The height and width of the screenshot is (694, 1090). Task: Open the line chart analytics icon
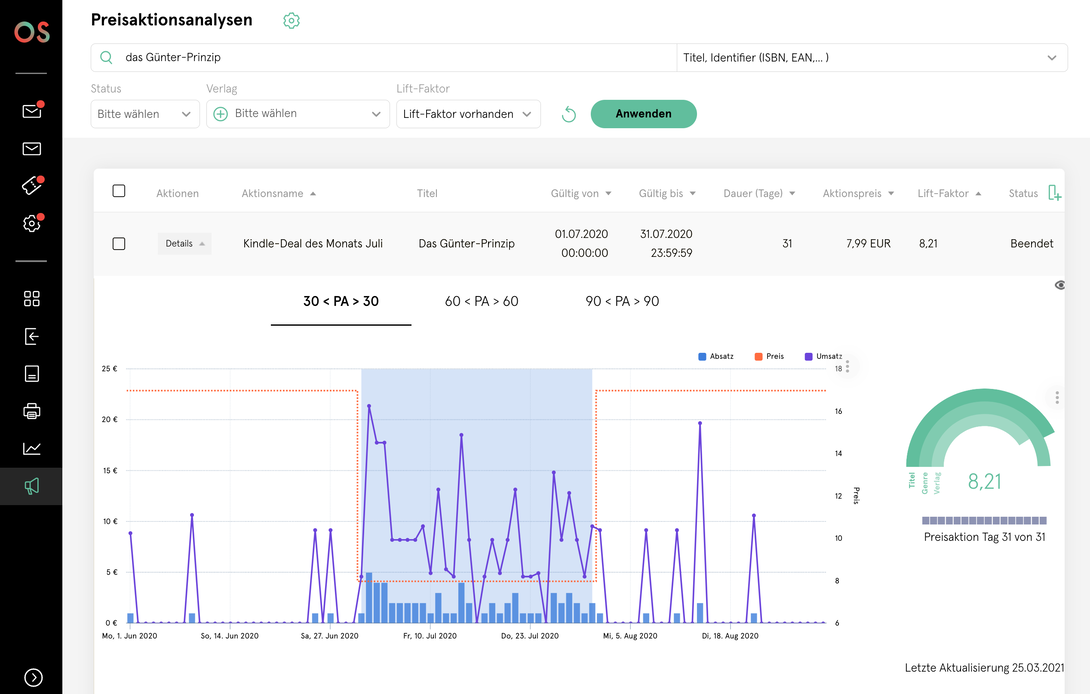[32, 449]
